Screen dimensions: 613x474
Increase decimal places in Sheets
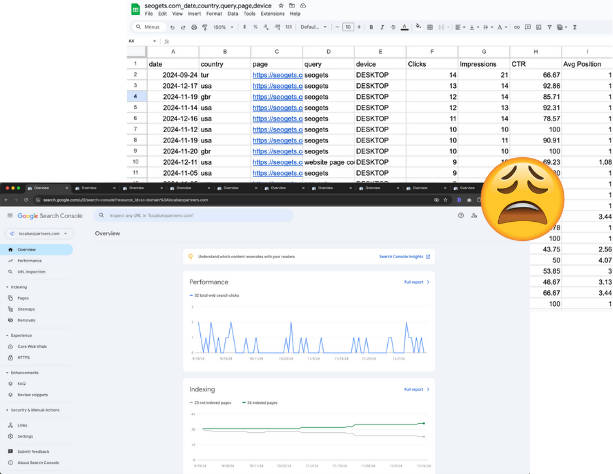coord(277,27)
